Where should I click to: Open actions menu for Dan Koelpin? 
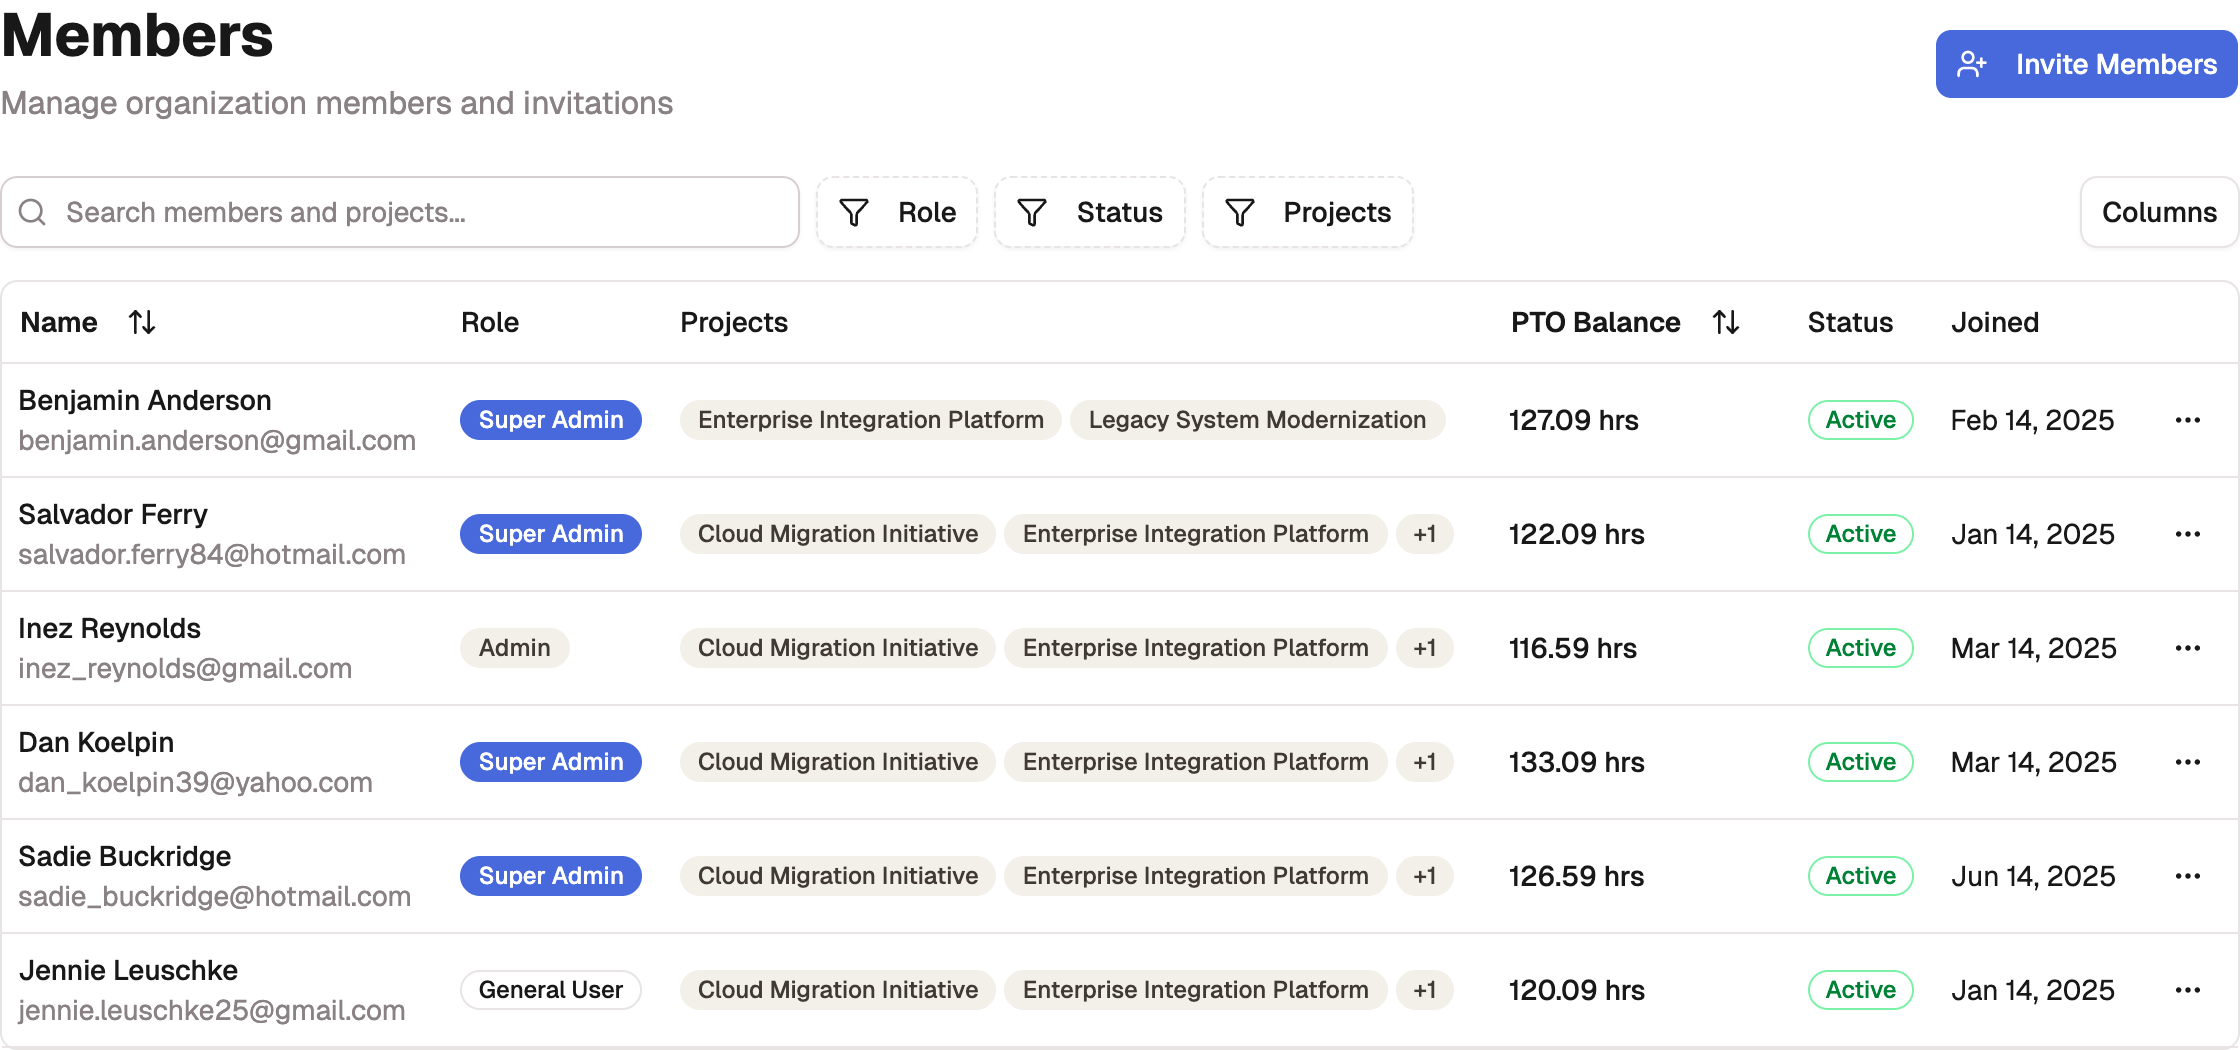[2188, 762]
